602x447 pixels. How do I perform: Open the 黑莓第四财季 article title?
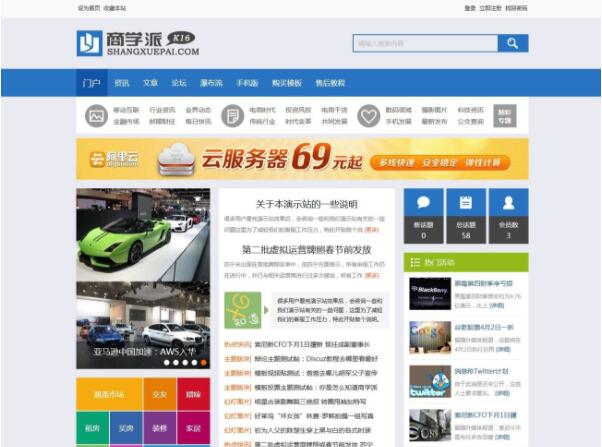(484, 283)
